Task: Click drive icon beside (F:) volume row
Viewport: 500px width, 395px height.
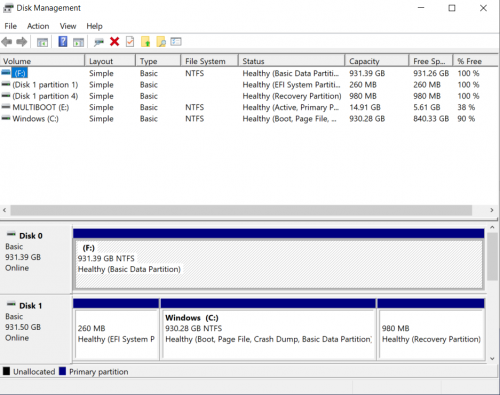Action: 6,73
